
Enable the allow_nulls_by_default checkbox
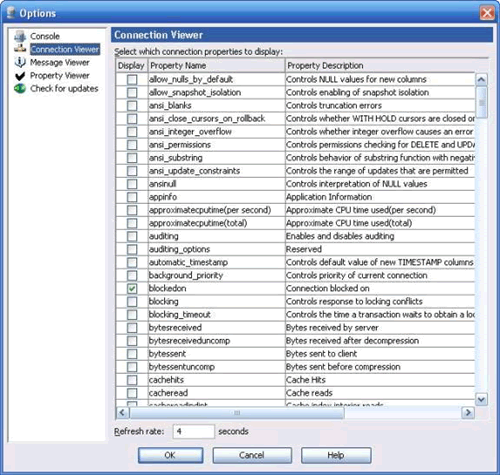[132, 79]
